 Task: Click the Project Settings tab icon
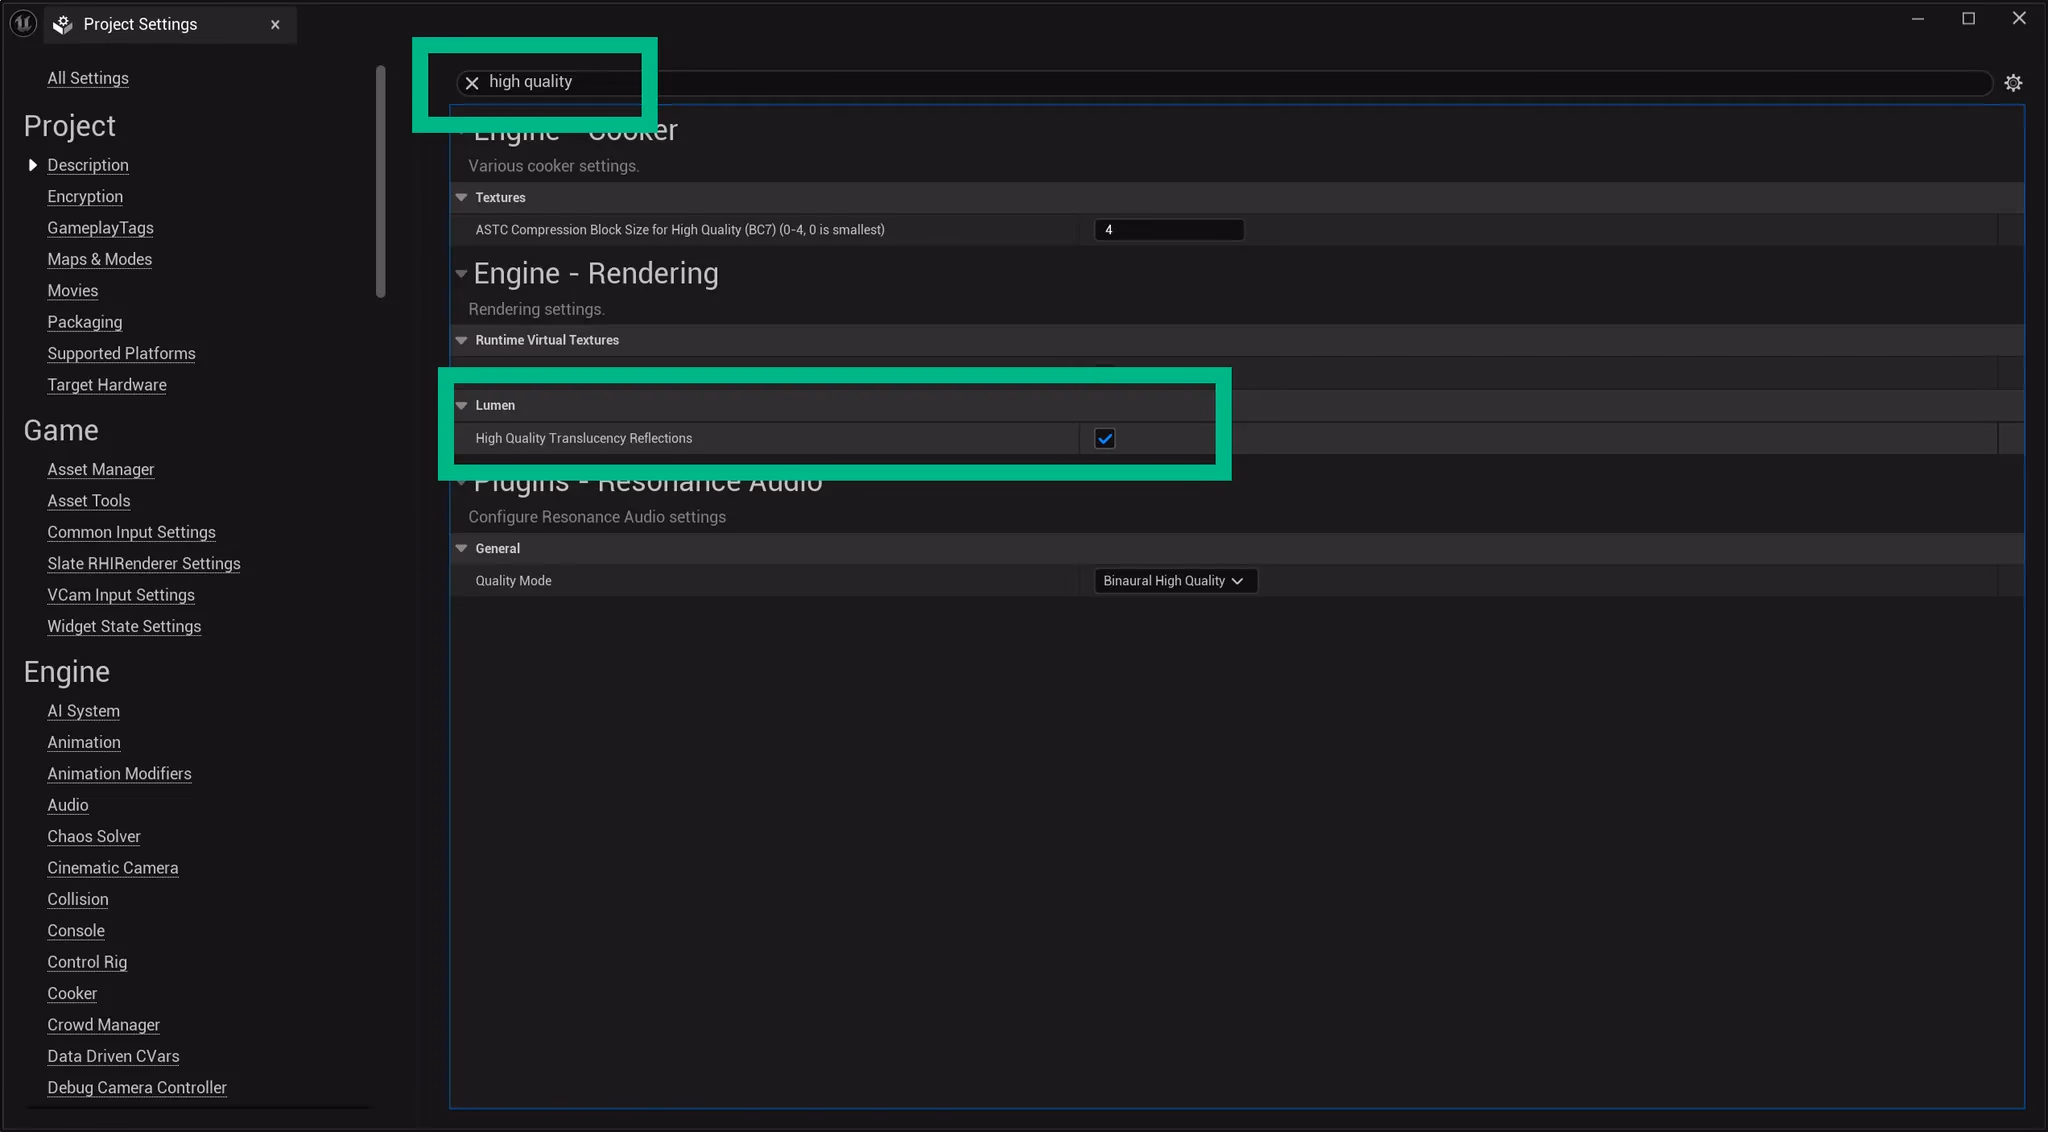tap(62, 24)
